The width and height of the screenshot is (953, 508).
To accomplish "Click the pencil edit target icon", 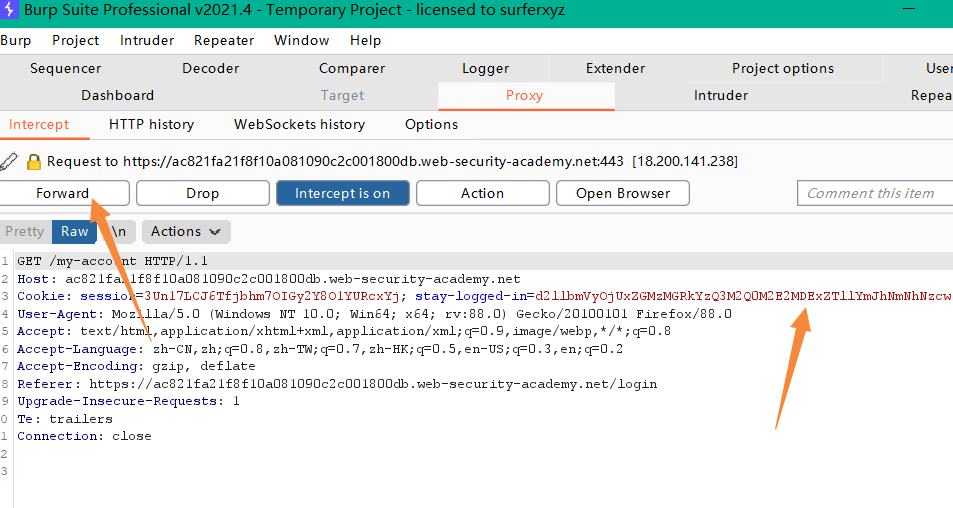I will click(9, 161).
